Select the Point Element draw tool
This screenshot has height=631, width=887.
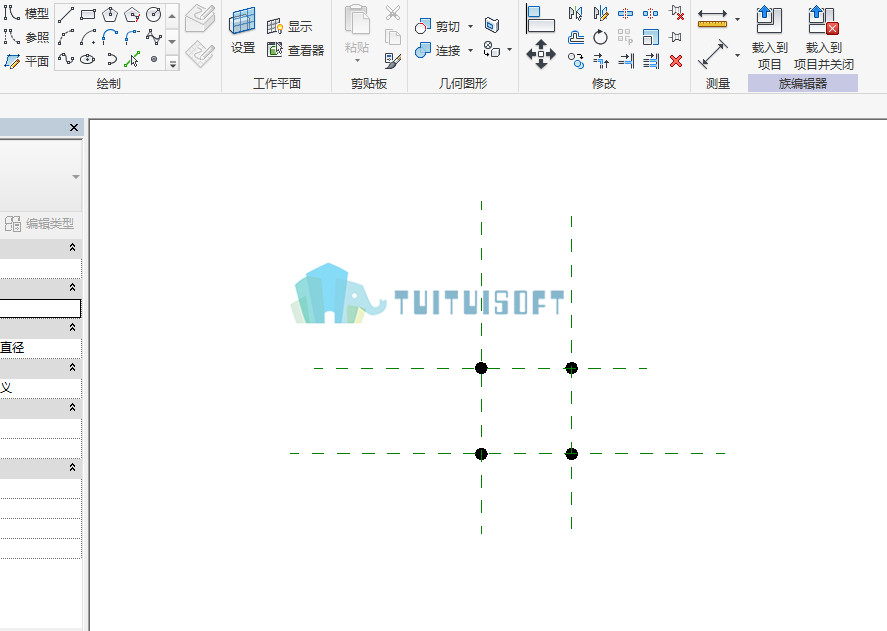pos(153,59)
